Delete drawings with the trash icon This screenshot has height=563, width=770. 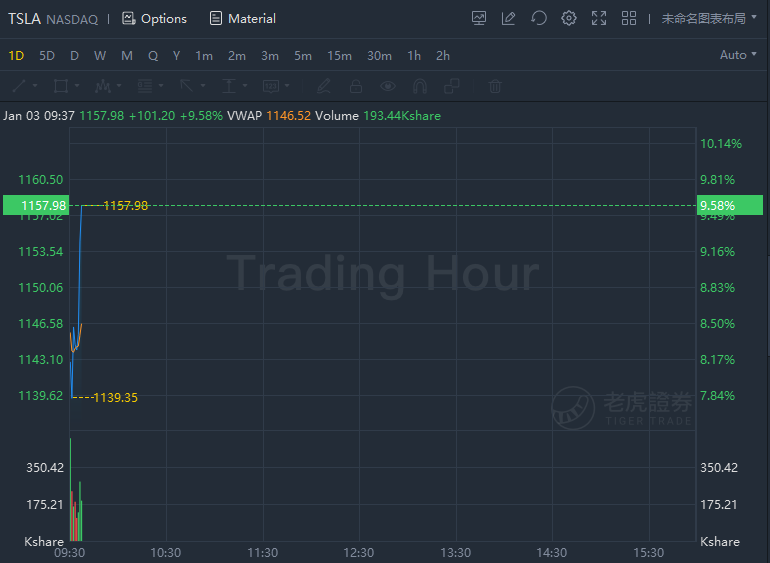tap(495, 86)
